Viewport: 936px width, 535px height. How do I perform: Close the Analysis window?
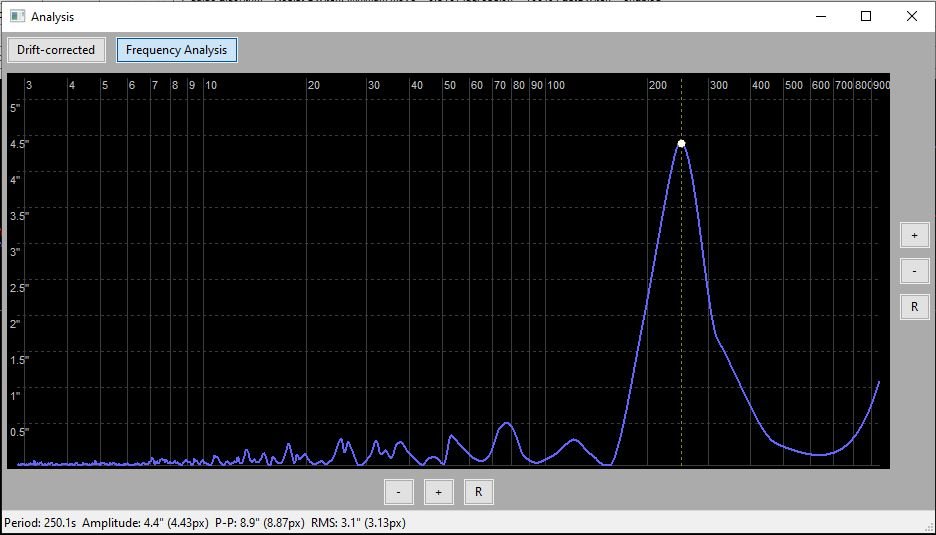pos(911,16)
